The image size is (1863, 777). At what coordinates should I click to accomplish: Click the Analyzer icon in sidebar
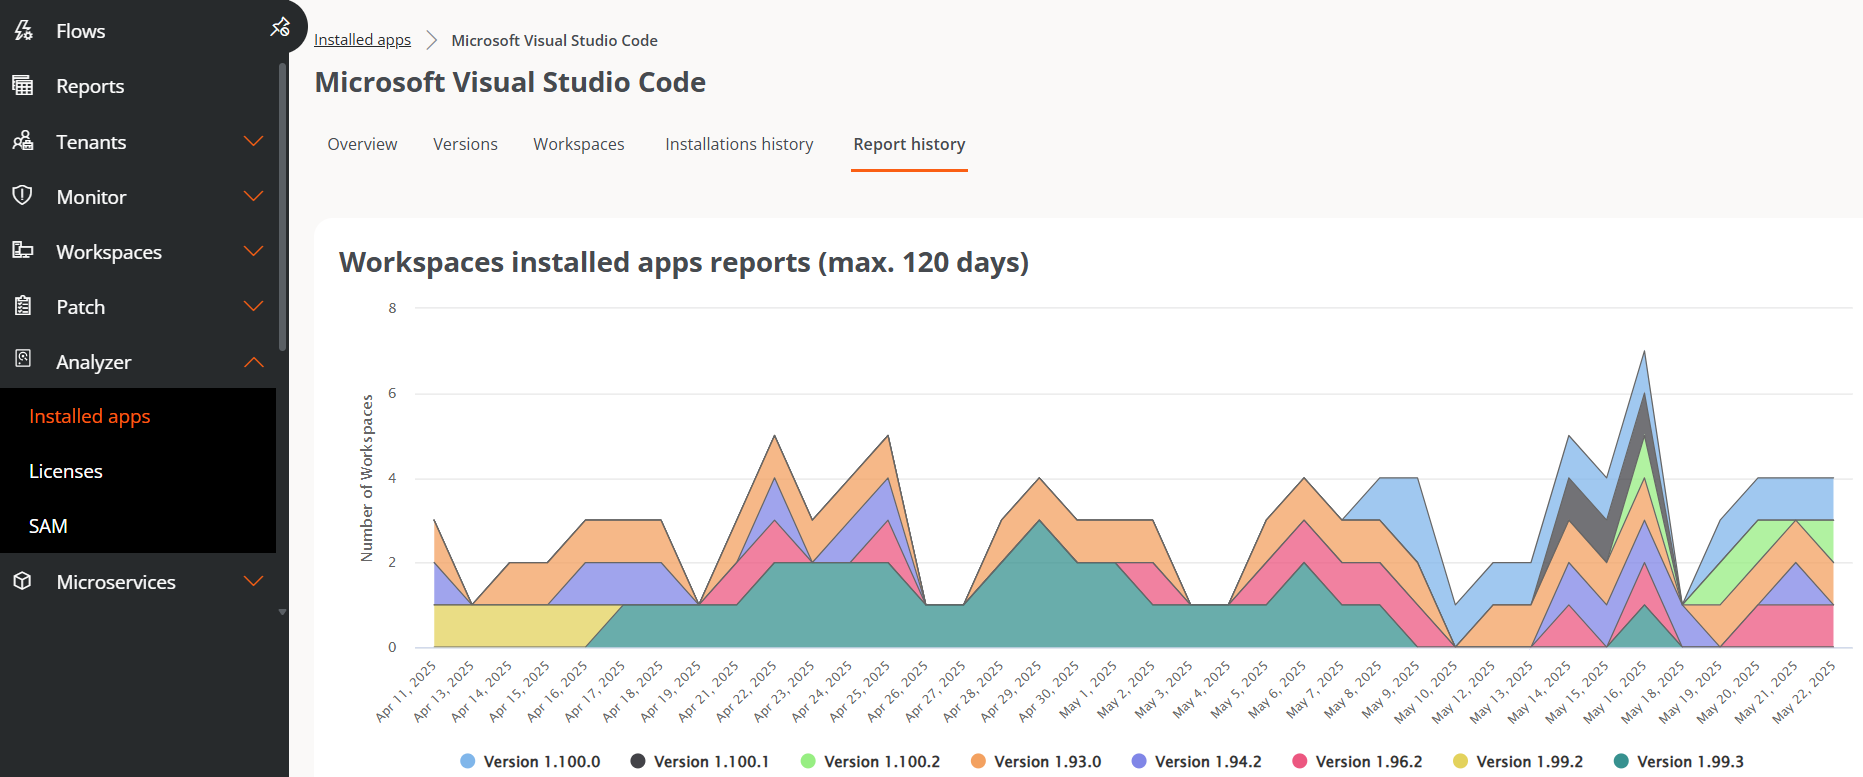click(23, 360)
